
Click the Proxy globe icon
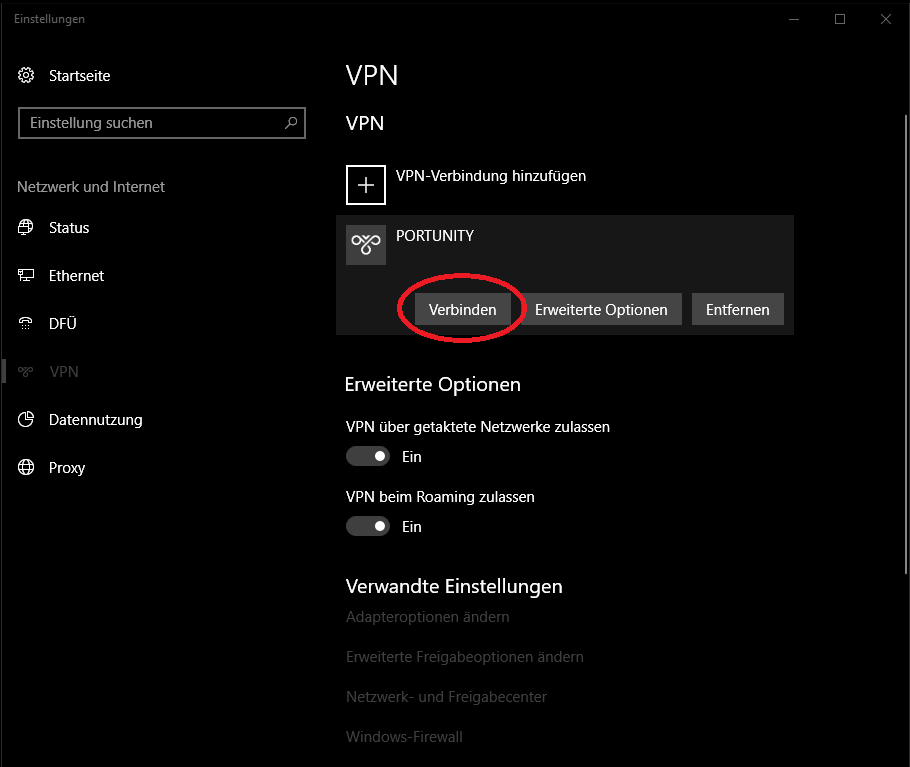[27, 468]
